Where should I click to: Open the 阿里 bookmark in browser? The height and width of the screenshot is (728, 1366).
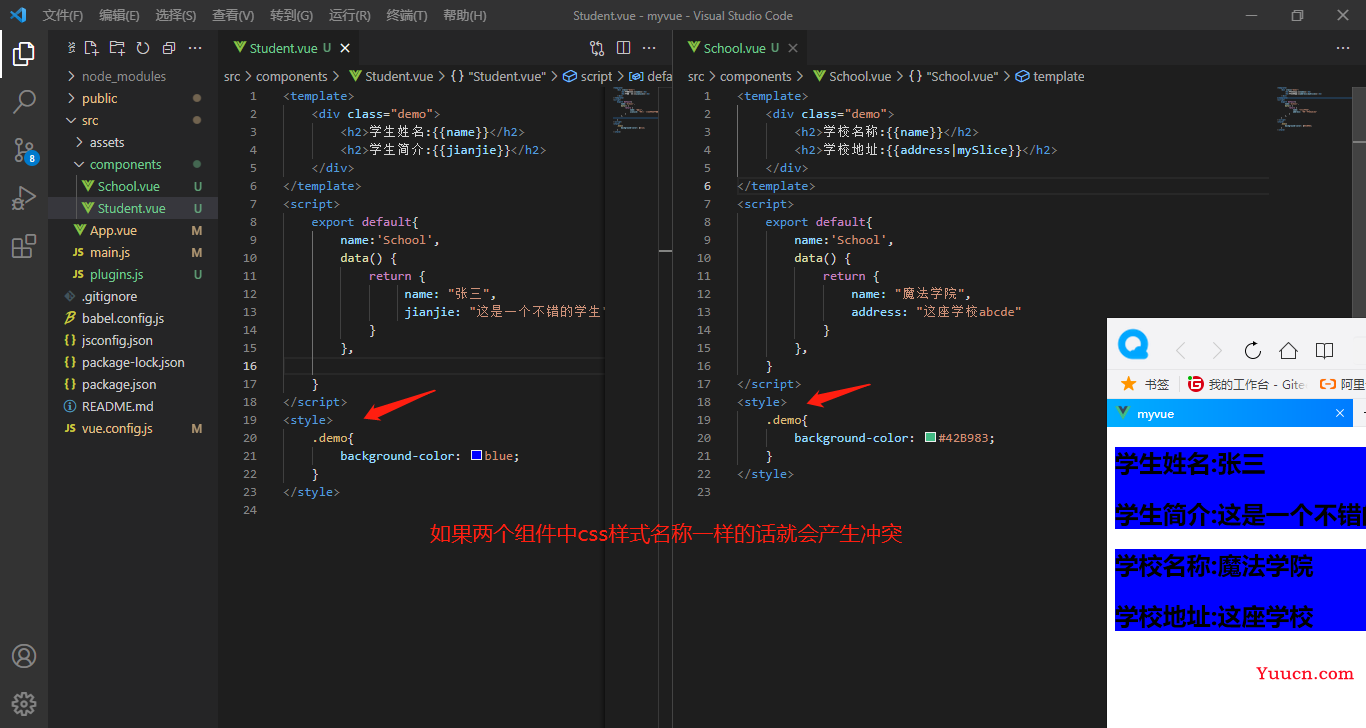point(1343,384)
